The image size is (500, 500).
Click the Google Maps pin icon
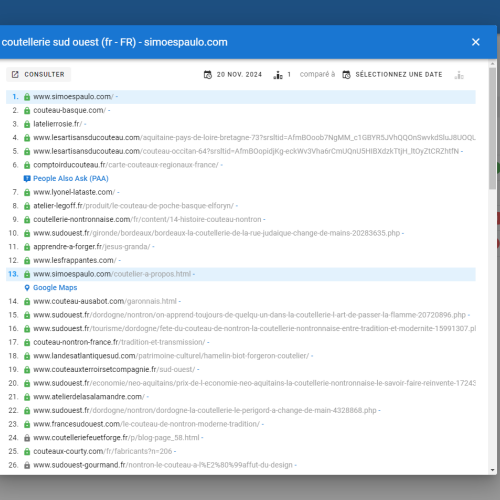tap(27, 288)
